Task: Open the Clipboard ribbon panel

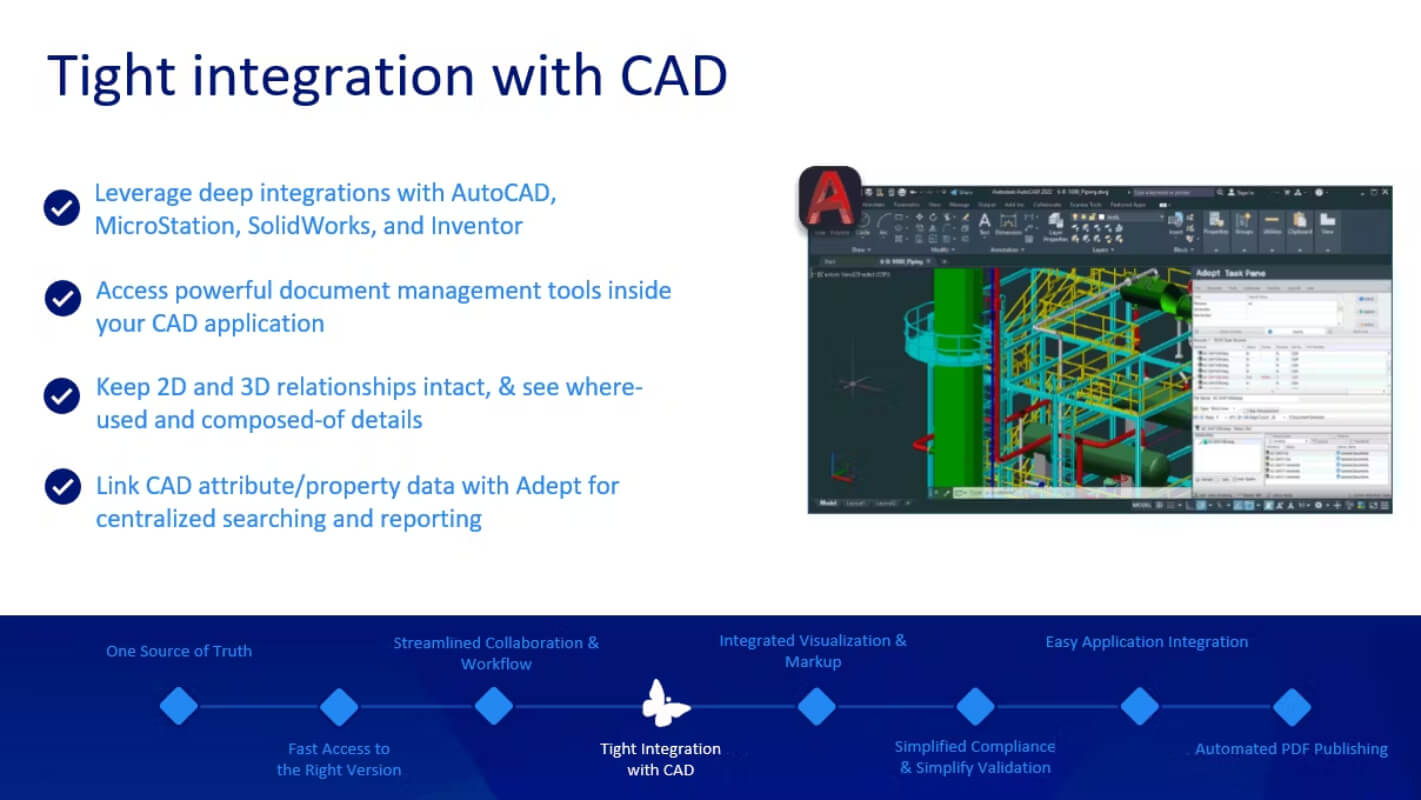Action: pos(1299,224)
